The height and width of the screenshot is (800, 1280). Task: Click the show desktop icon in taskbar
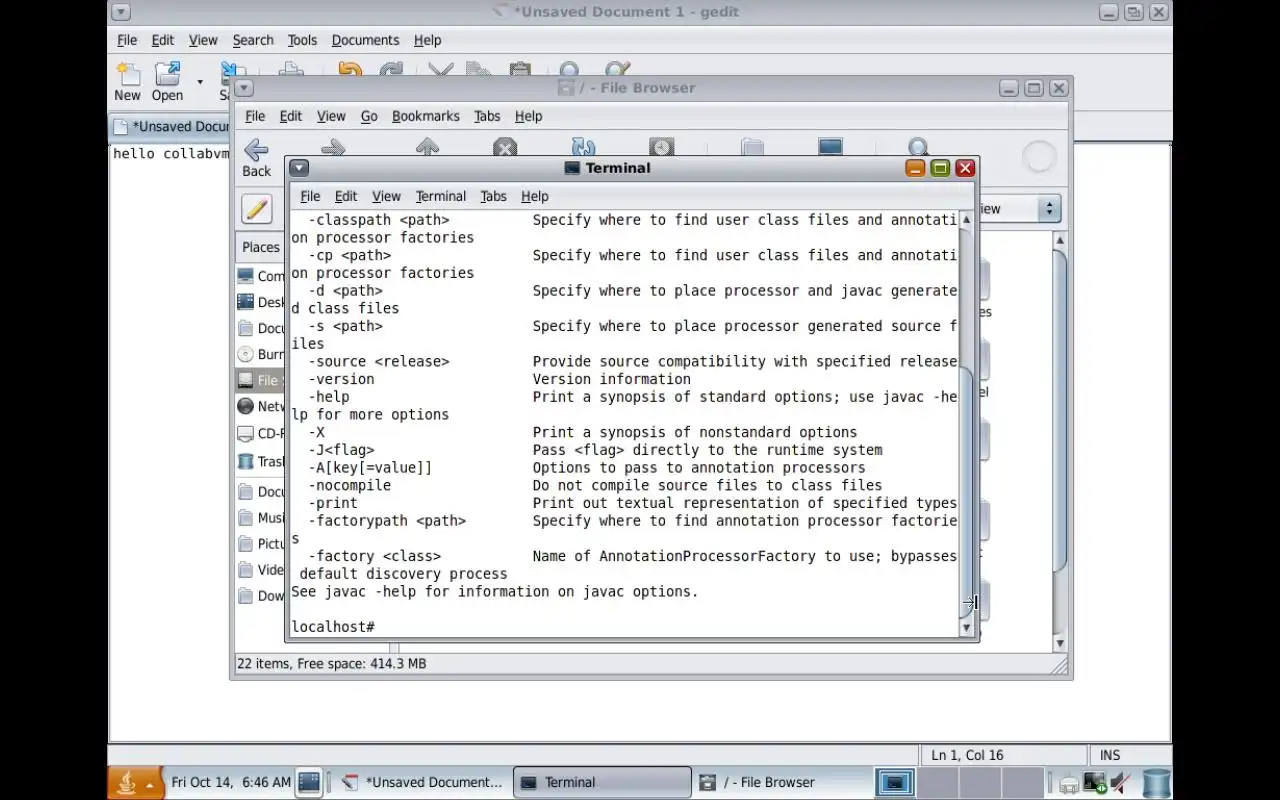click(309, 782)
